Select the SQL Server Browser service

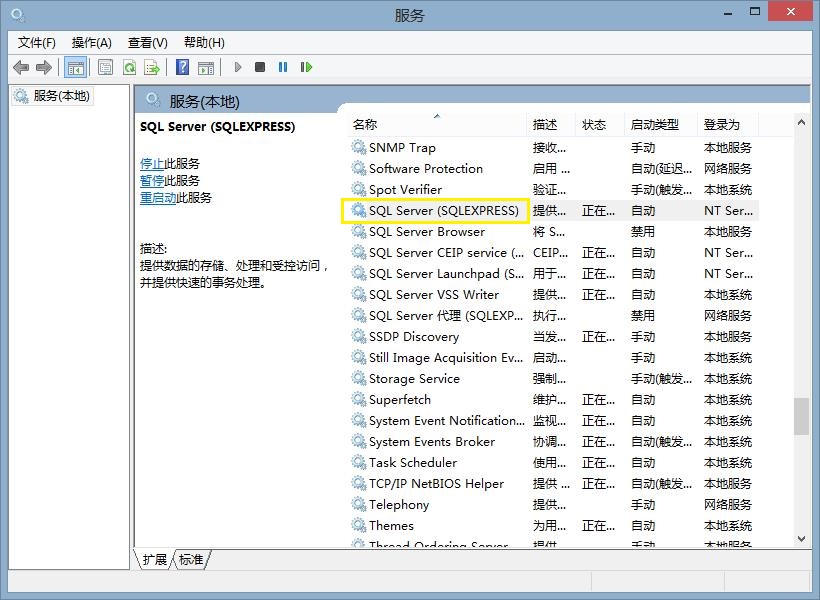click(x=554, y=232)
